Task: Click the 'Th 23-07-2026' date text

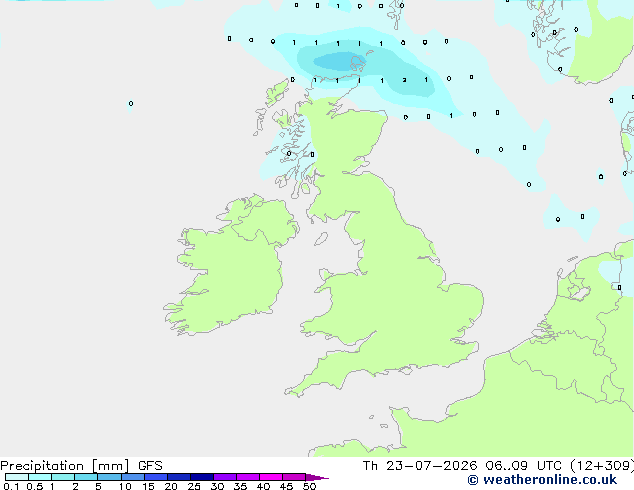Action: [420, 466]
